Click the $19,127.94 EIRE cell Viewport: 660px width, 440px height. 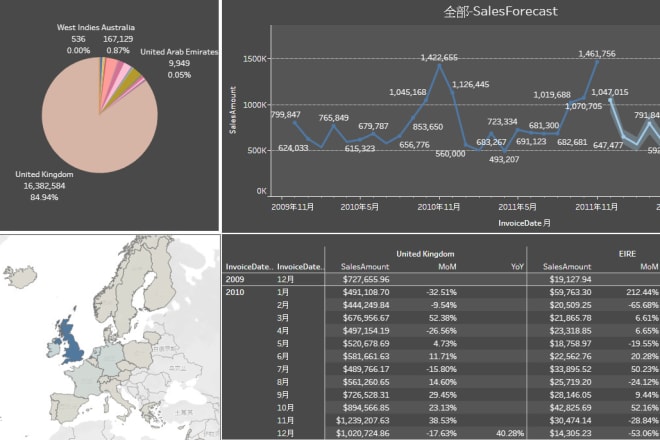[x=570, y=279]
